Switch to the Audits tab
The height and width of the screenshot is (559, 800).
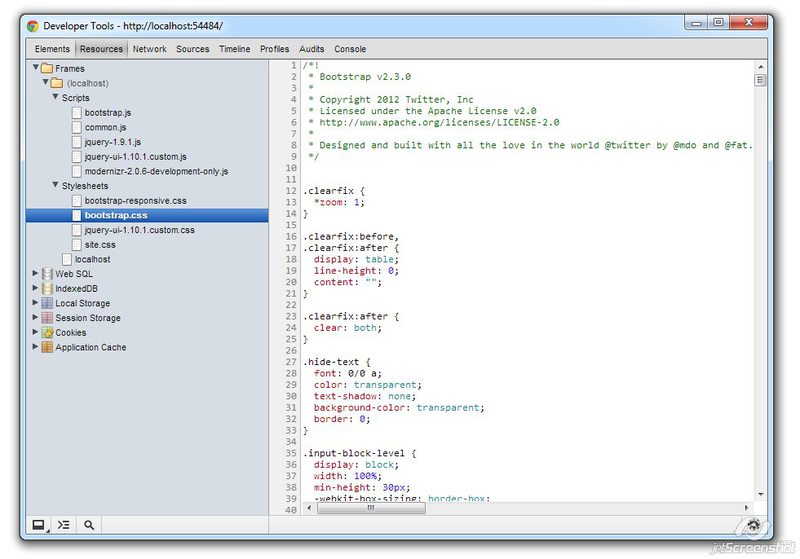311,49
